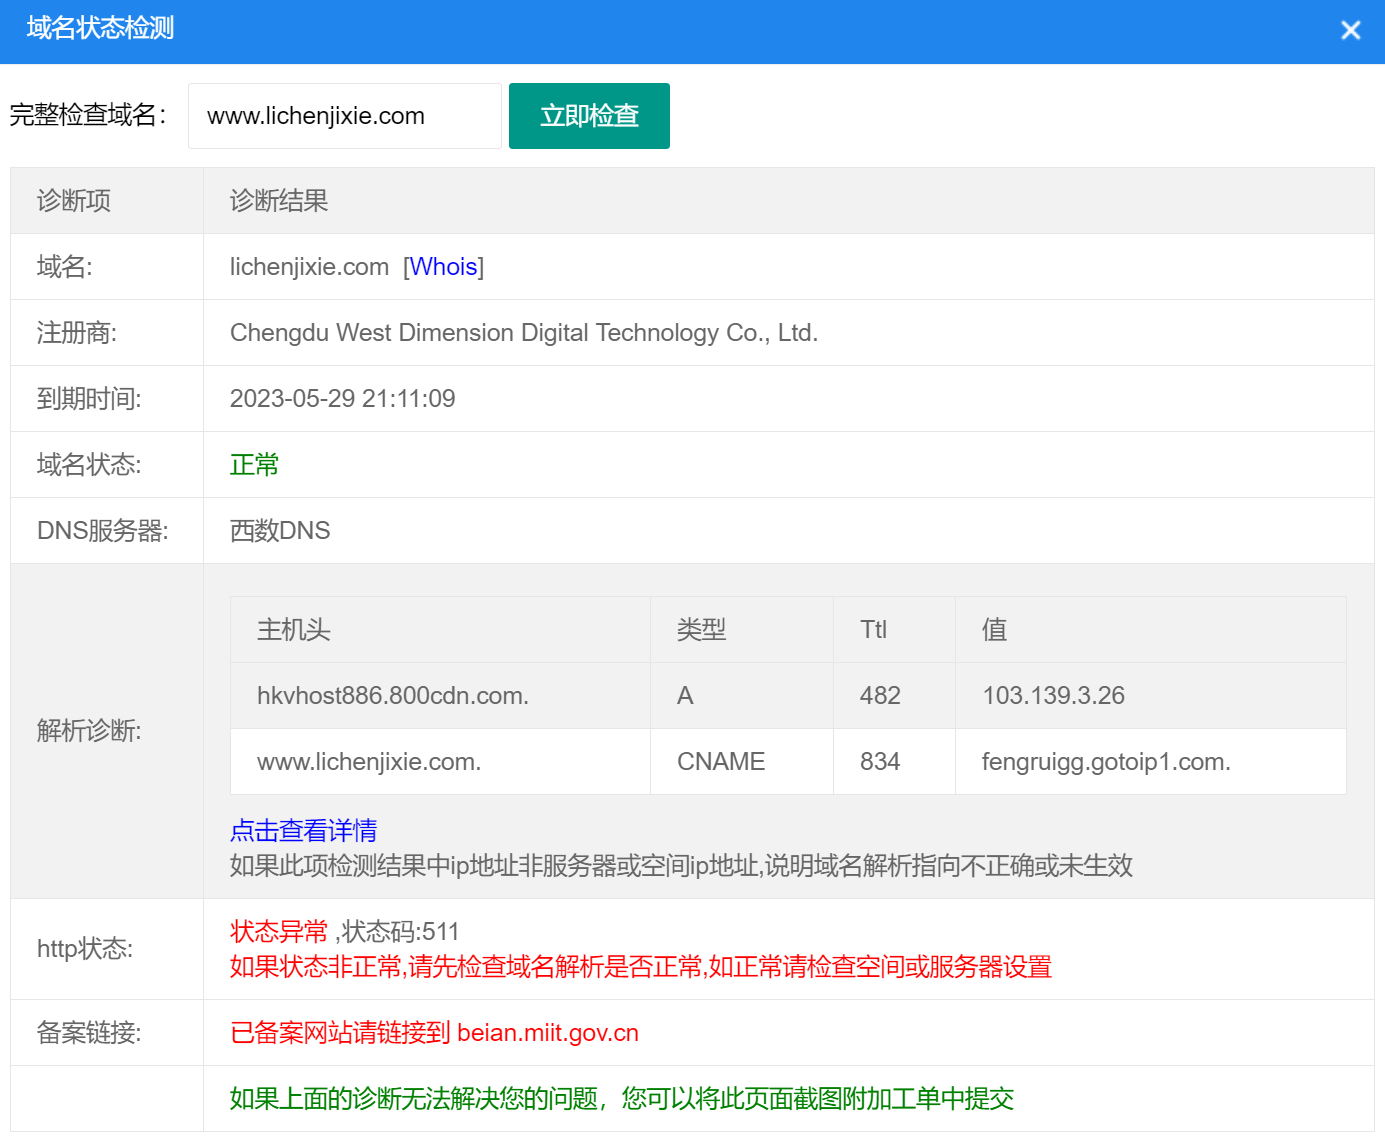The image size is (1385, 1146).
Task: Click the green 正常 domain status
Action: point(254,465)
